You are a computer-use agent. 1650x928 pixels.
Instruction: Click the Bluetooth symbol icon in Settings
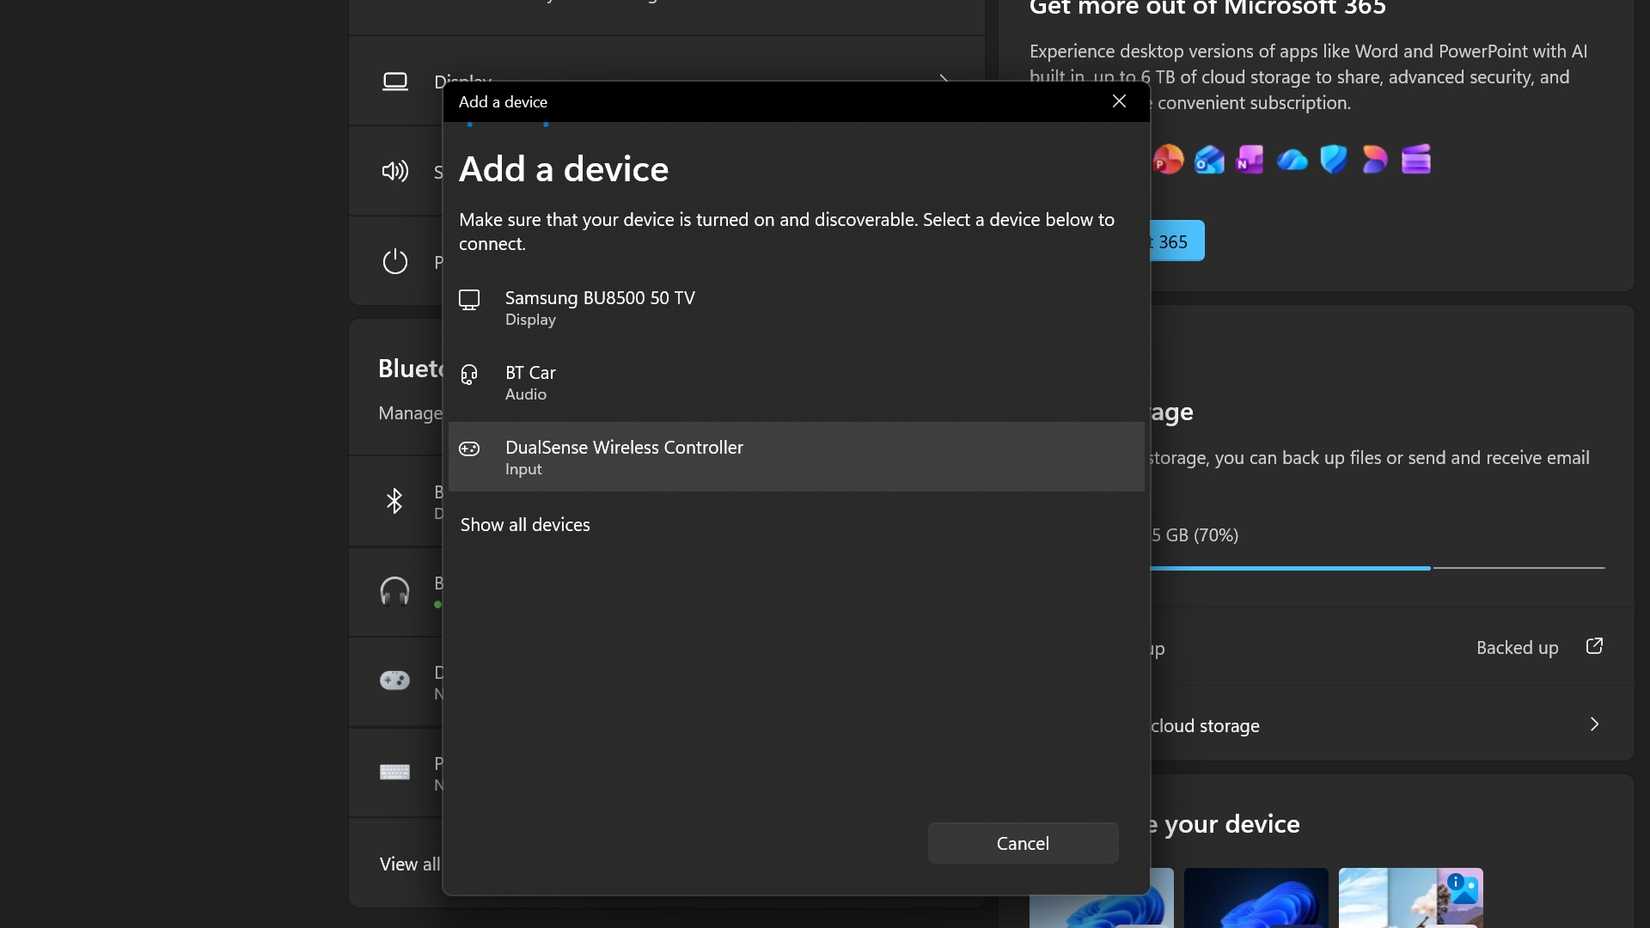point(394,500)
